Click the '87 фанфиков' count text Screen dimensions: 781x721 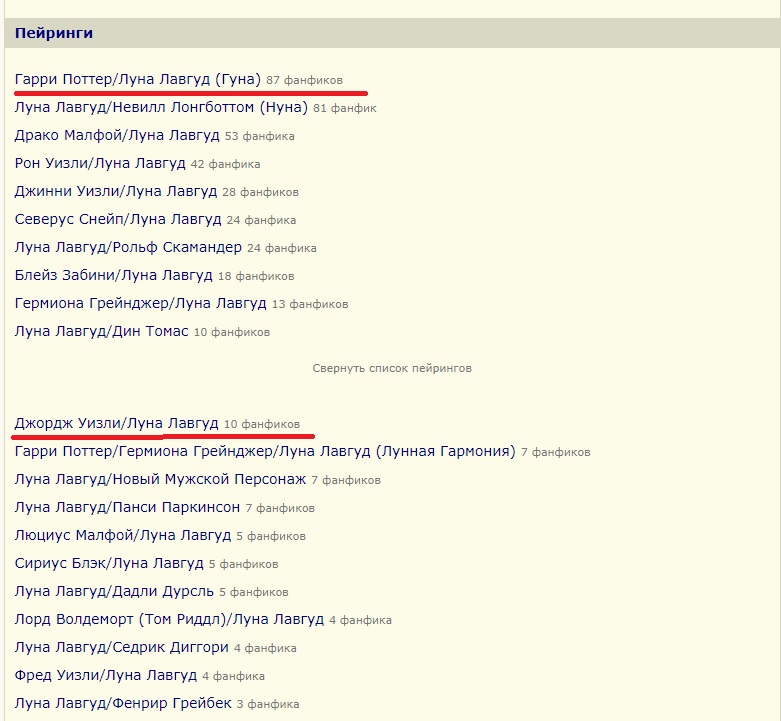pos(304,80)
